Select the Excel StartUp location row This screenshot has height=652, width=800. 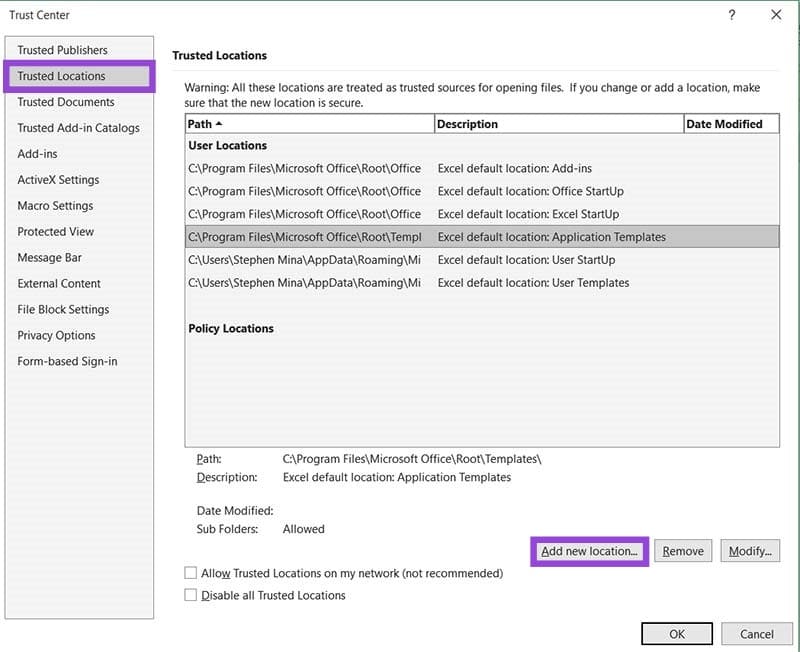[x=482, y=214]
